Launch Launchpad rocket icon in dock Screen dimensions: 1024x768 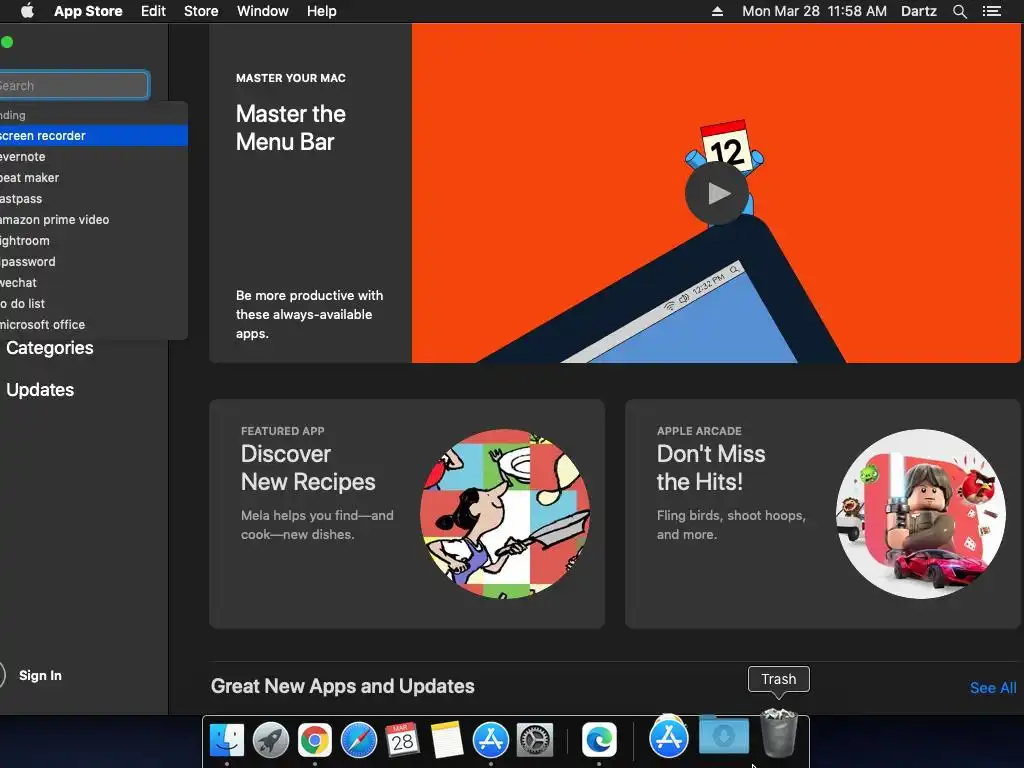click(270, 740)
